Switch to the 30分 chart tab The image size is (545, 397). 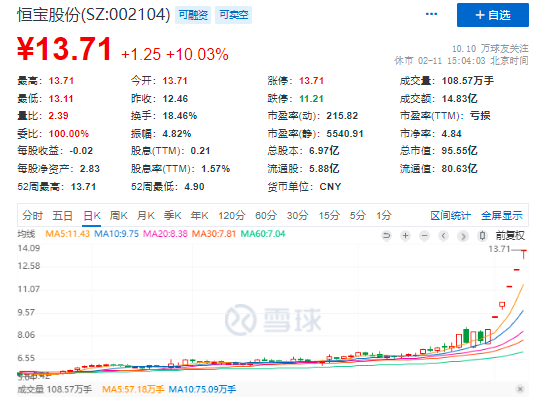click(298, 216)
